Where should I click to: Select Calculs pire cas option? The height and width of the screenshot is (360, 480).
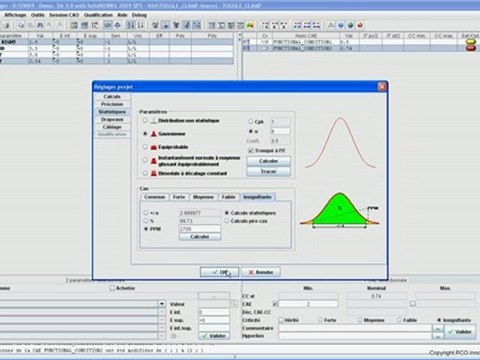(227, 221)
